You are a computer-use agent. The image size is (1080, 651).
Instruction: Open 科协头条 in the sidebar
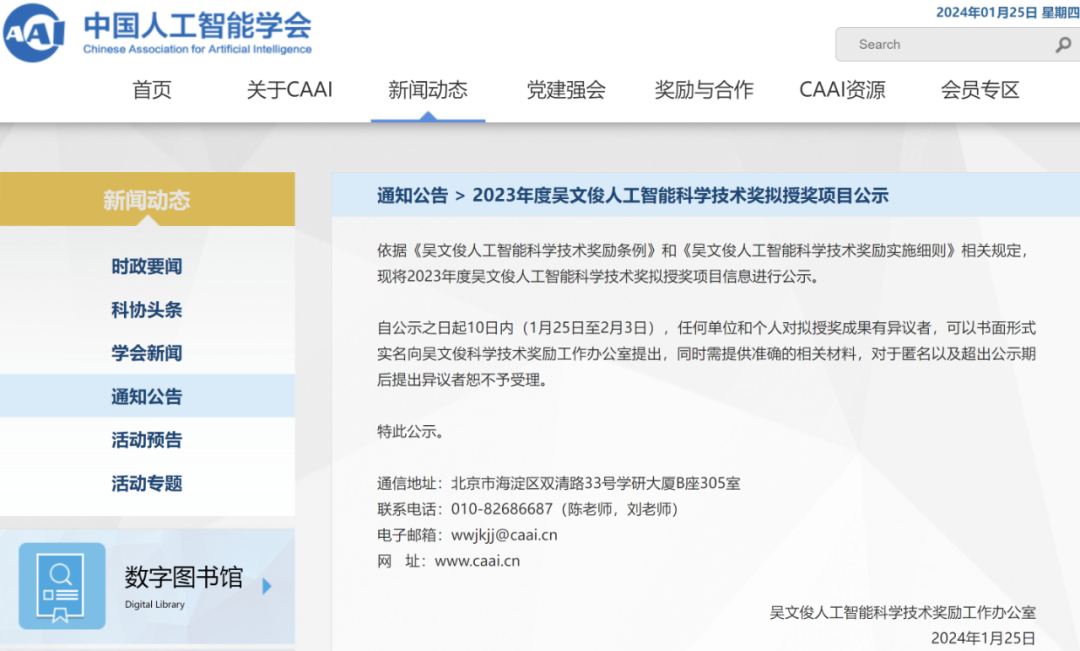[147, 309]
